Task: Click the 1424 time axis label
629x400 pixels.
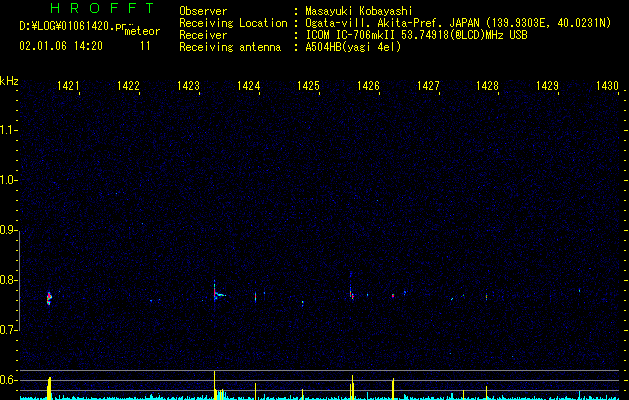Action: [248, 86]
